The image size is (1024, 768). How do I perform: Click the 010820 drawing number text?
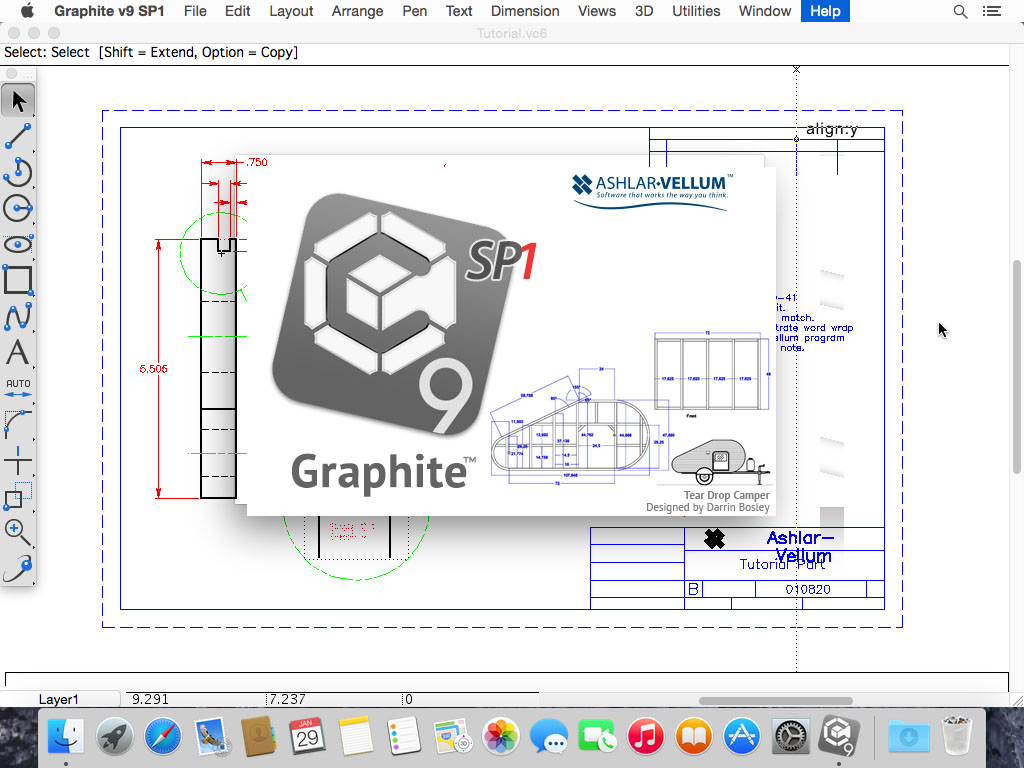(808, 589)
